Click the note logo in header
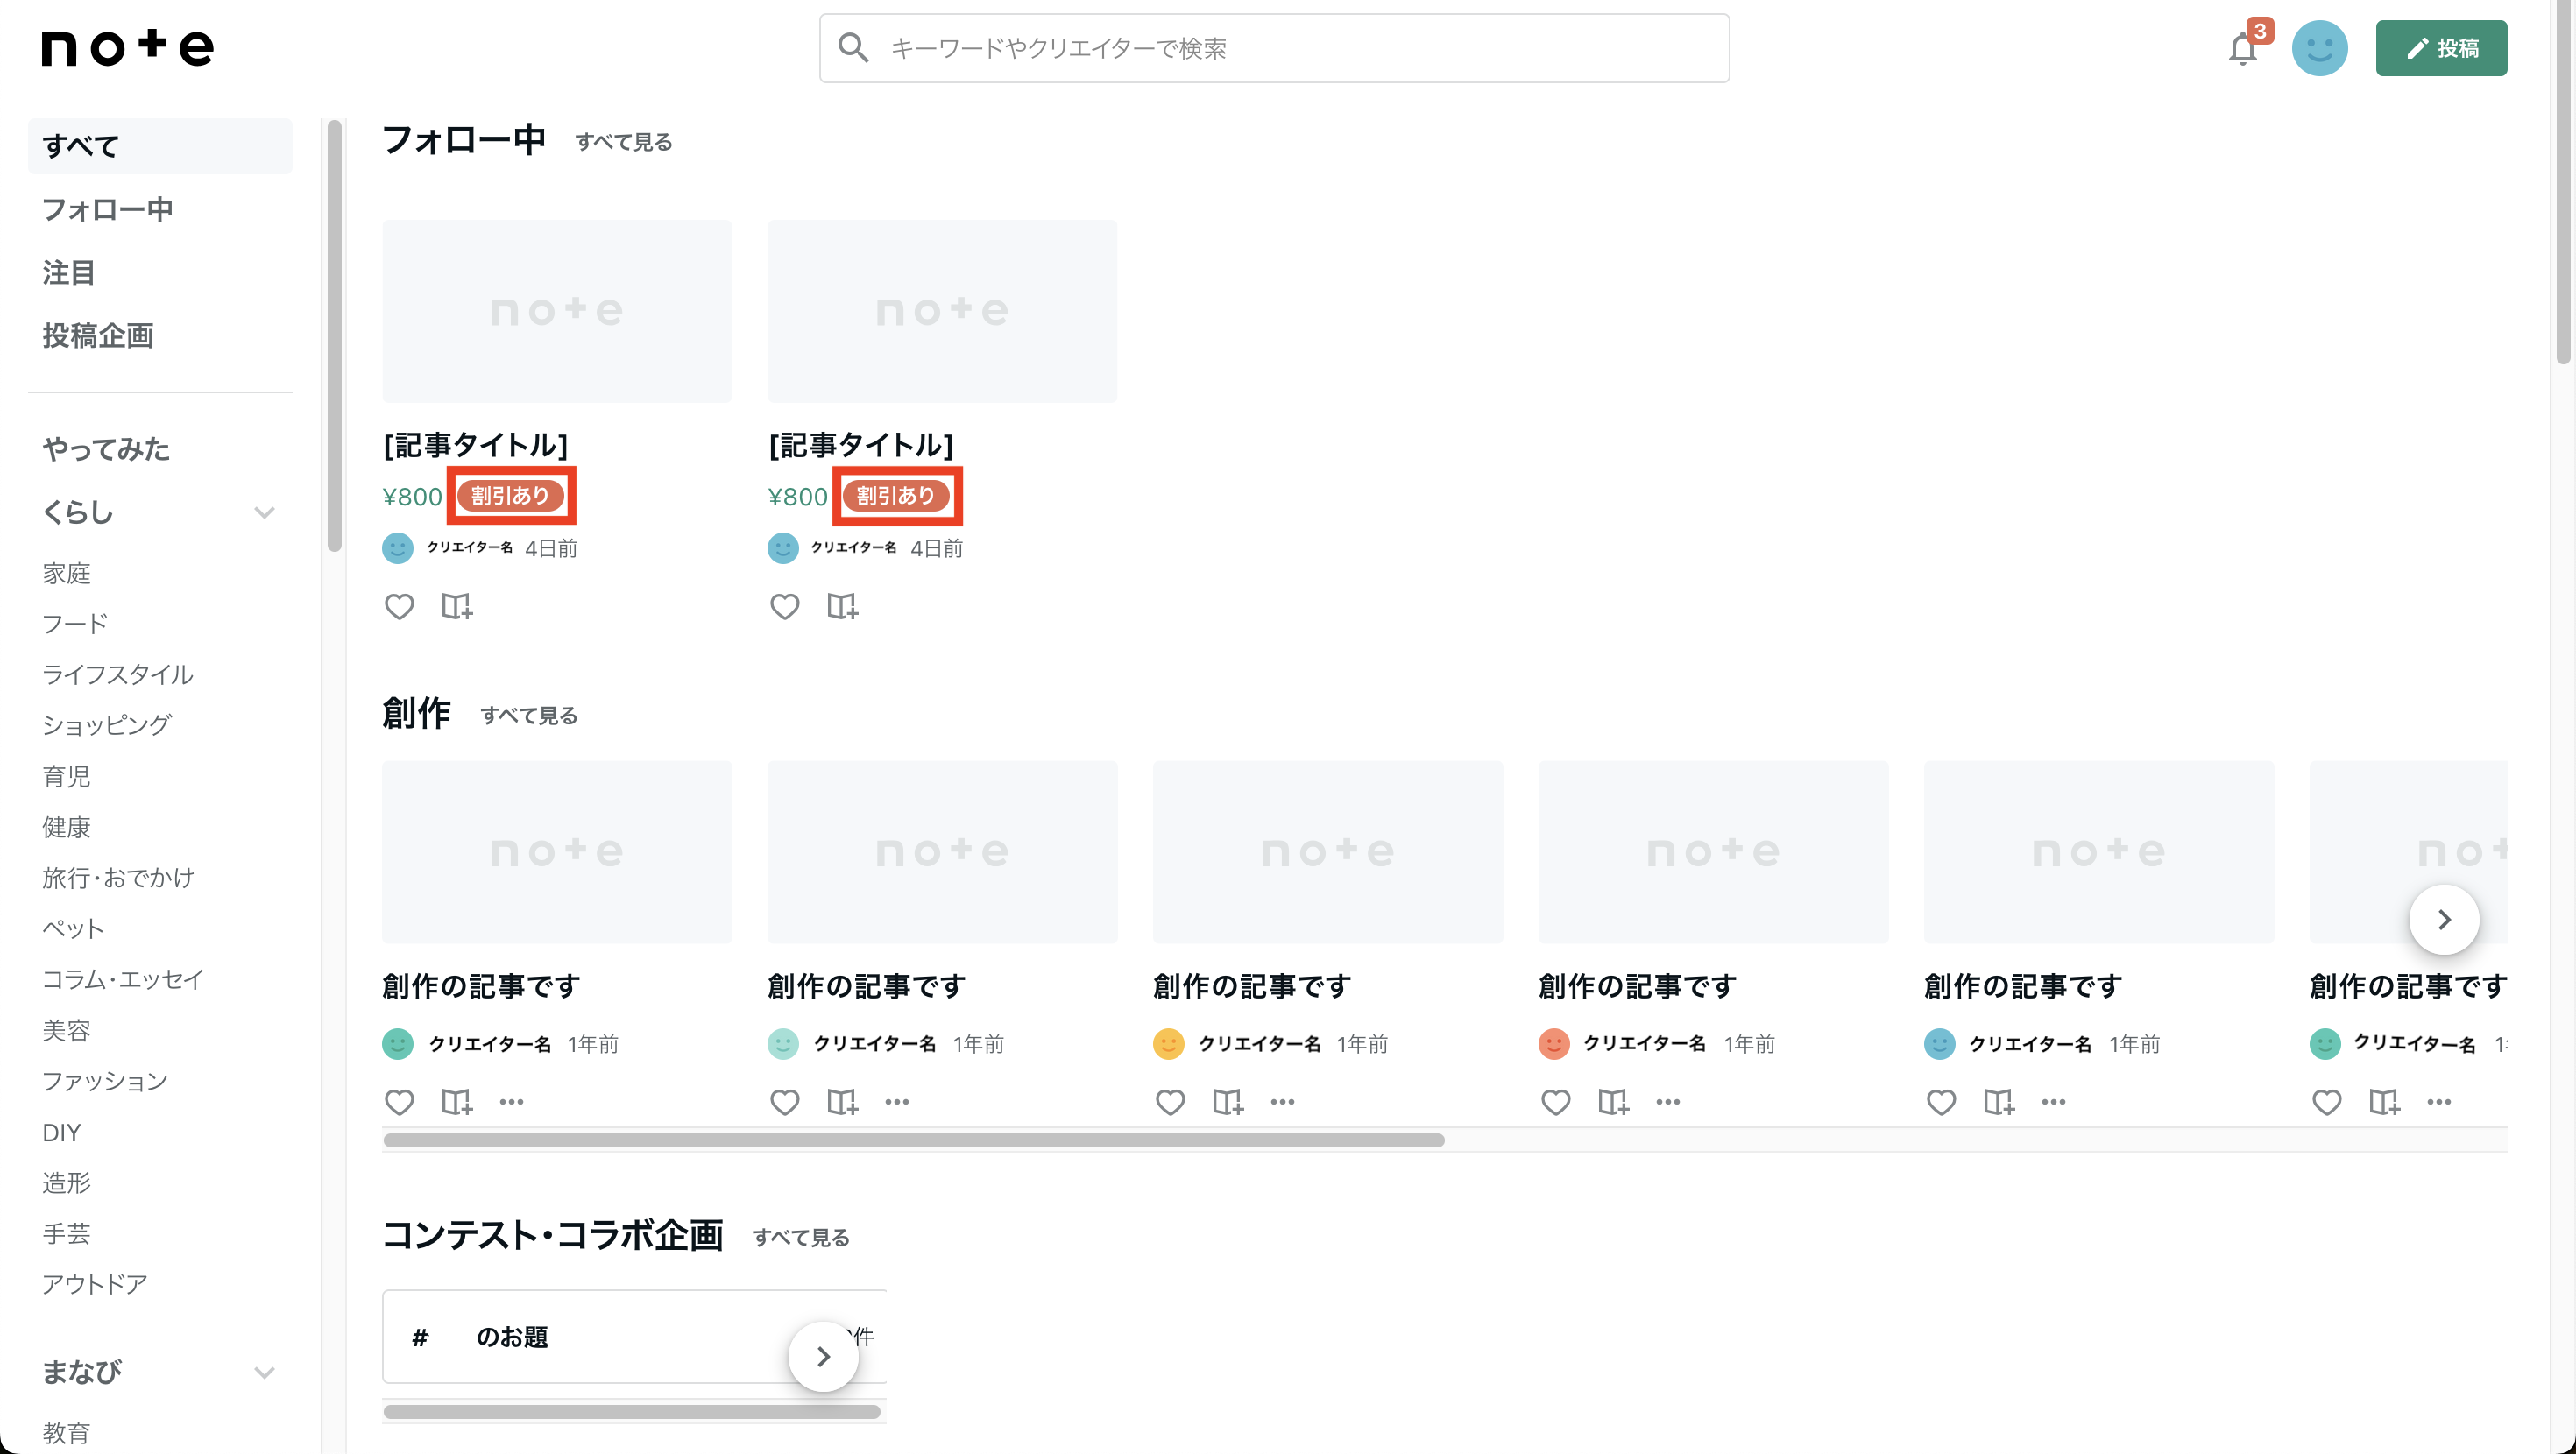This screenshot has width=2576, height=1454. (127, 47)
